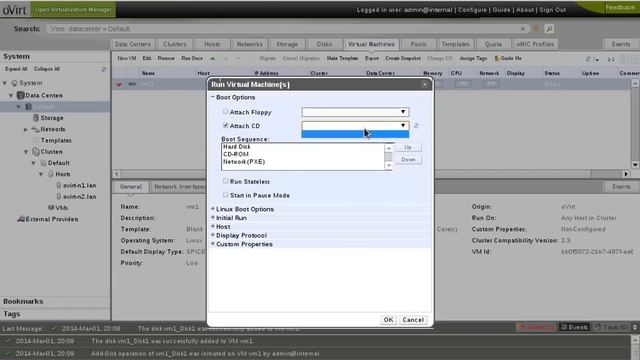Select CD-ROM in Boot Sequence

(236, 154)
